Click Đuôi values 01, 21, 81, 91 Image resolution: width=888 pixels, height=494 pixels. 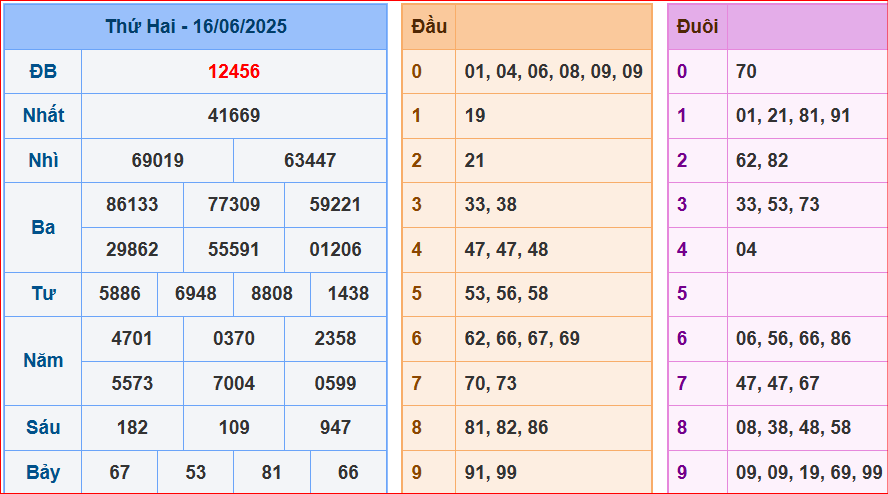pyautogui.click(x=793, y=116)
